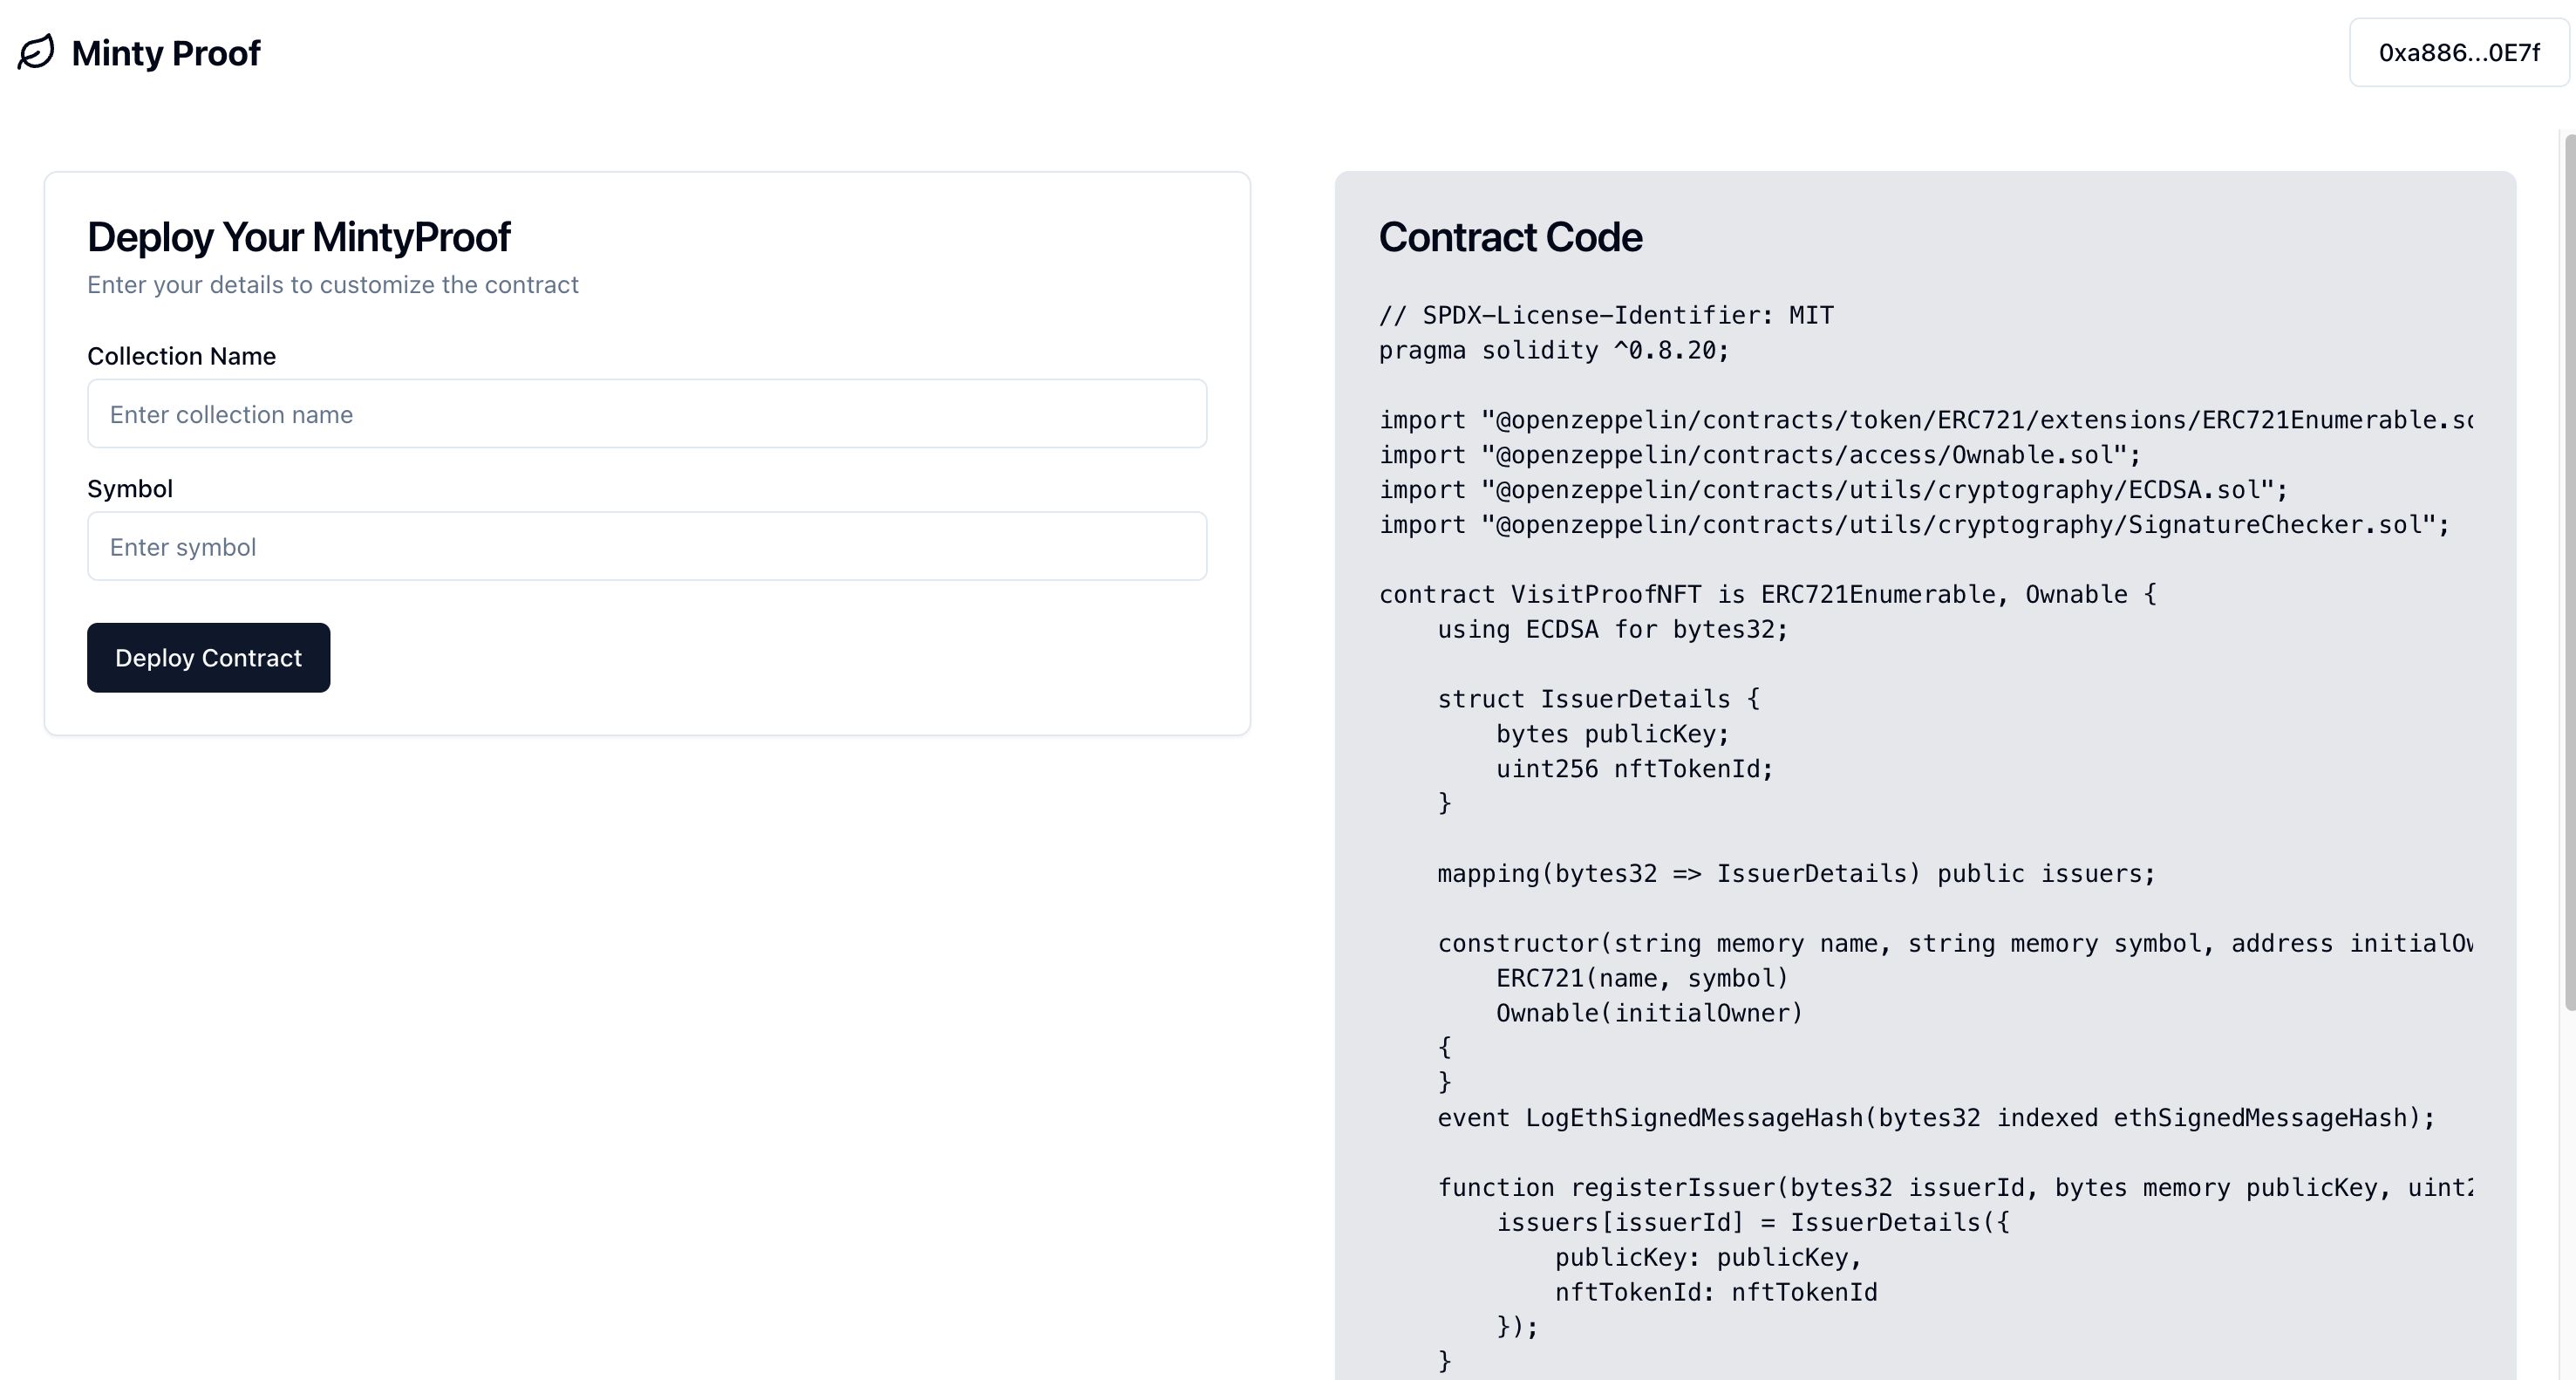2576x1380 pixels.
Task: Click the ERC721Enumerable import line
Action: [1925, 420]
